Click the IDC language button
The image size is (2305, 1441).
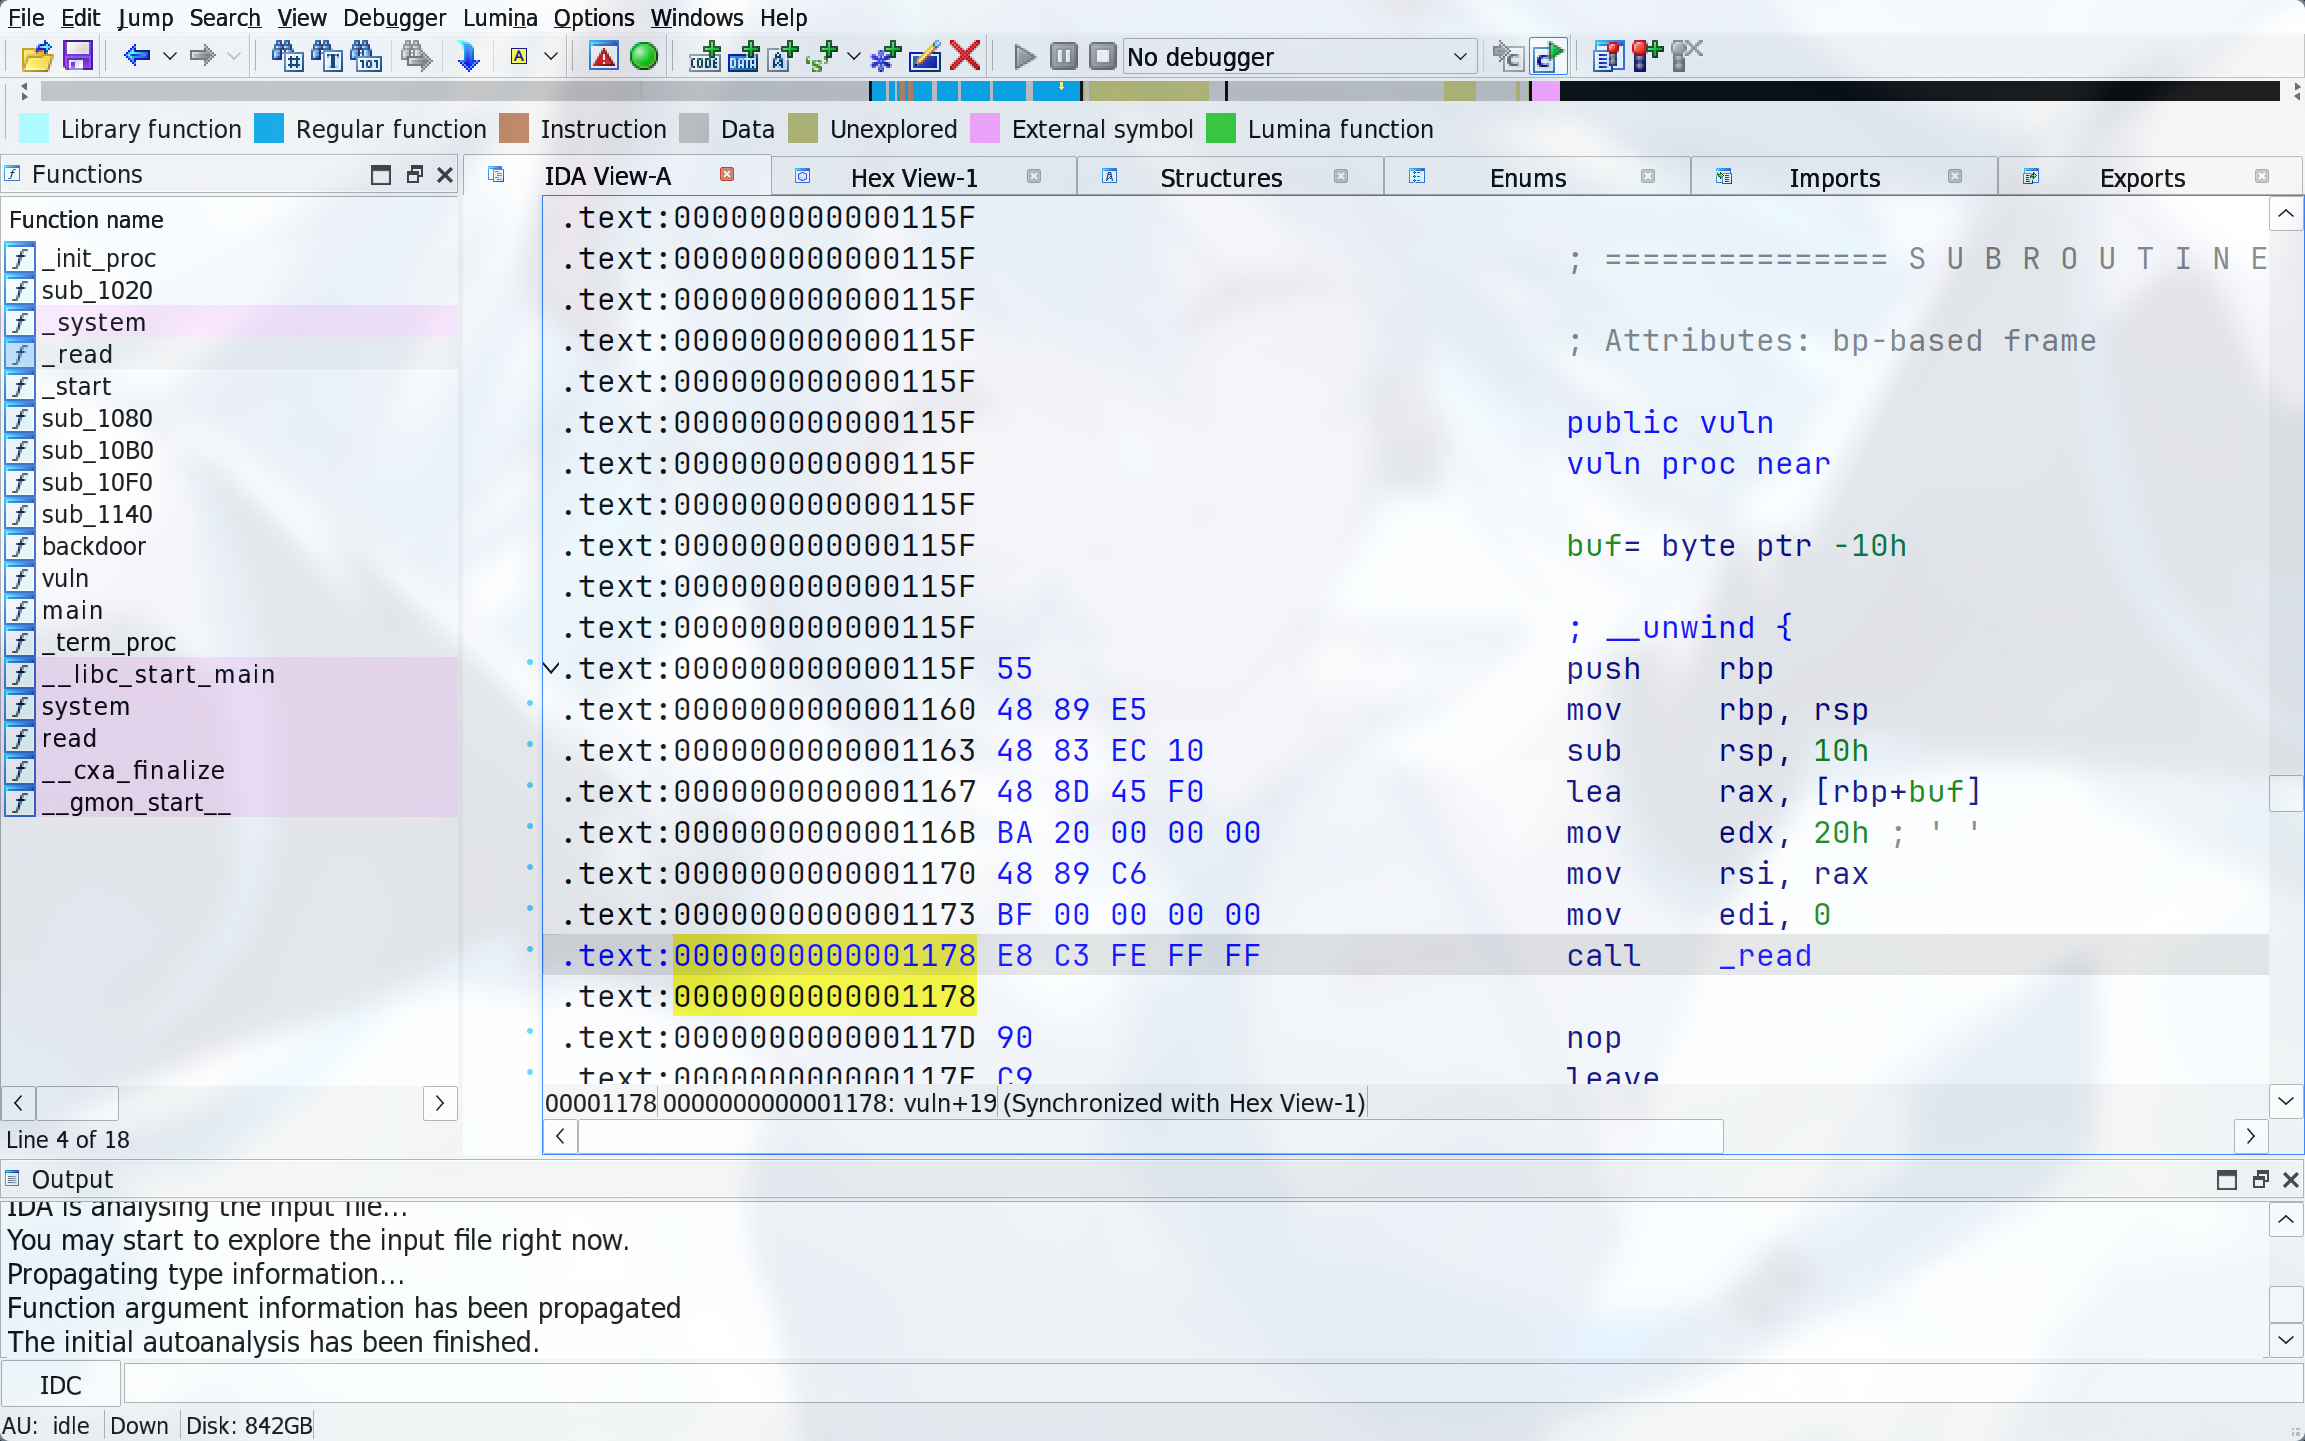pyautogui.click(x=60, y=1385)
